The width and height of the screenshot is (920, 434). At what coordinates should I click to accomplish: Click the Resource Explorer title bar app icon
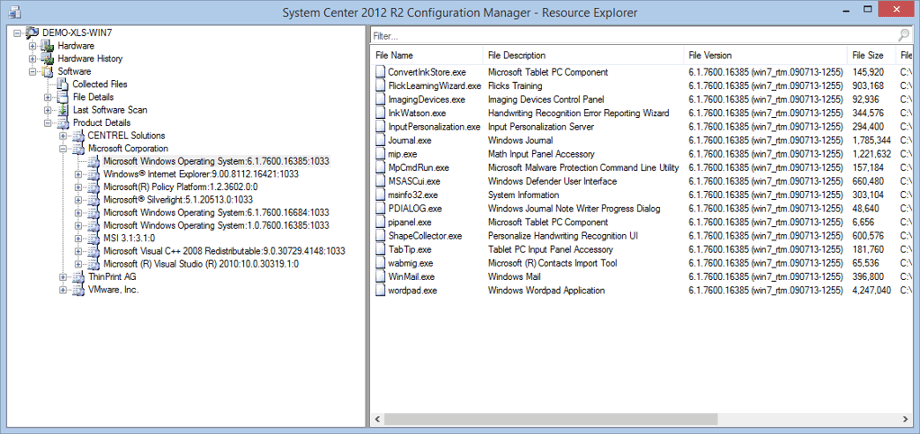15,12
